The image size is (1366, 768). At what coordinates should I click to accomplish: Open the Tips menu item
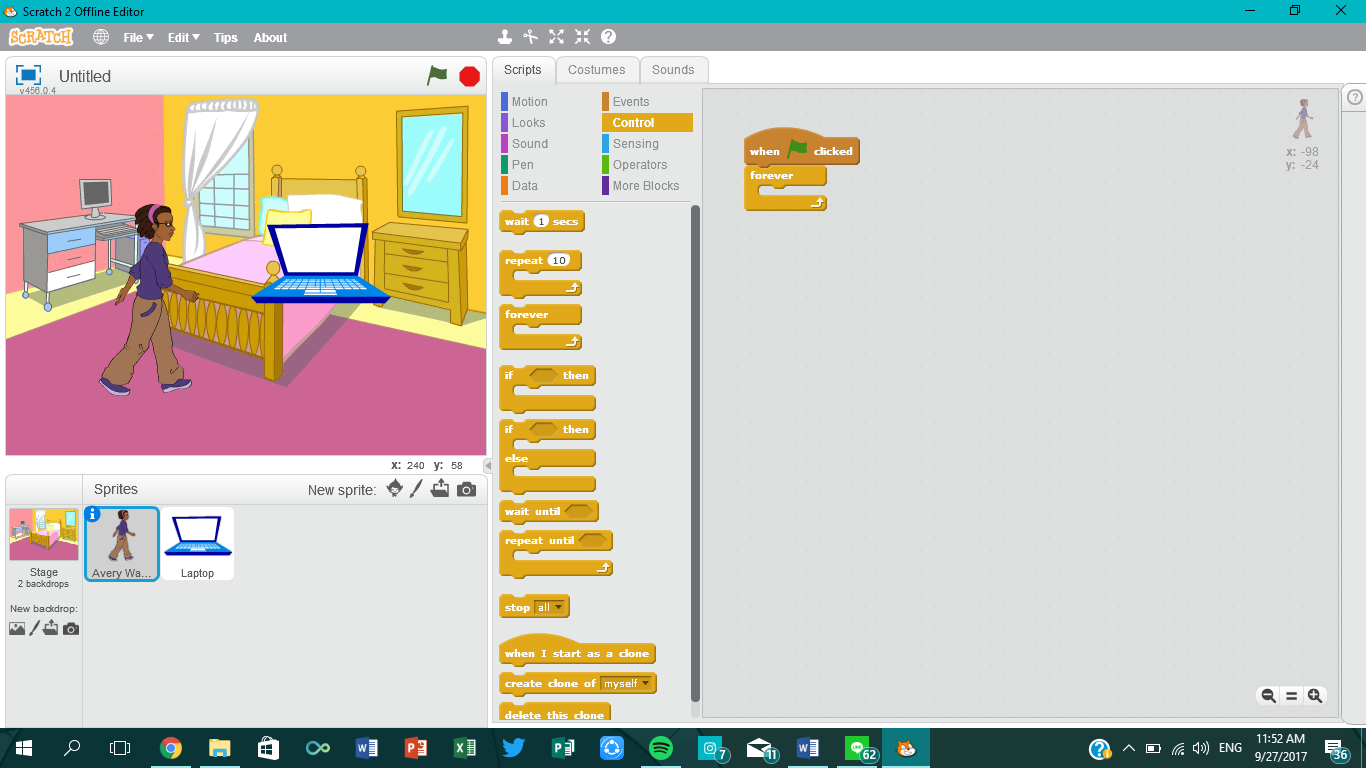pyautogui.click(x=225, y=37)
